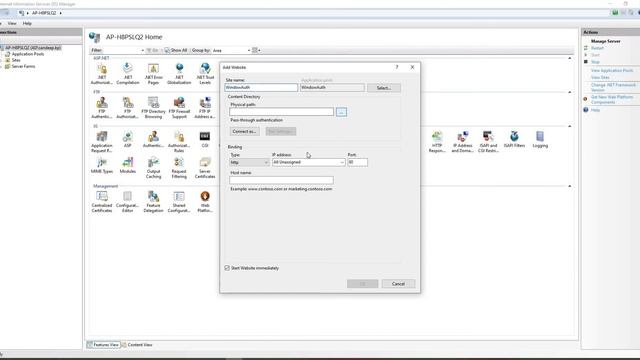Screen dimensions: 640x360
Task: Open the View menu
Action: tap(12, 23)
